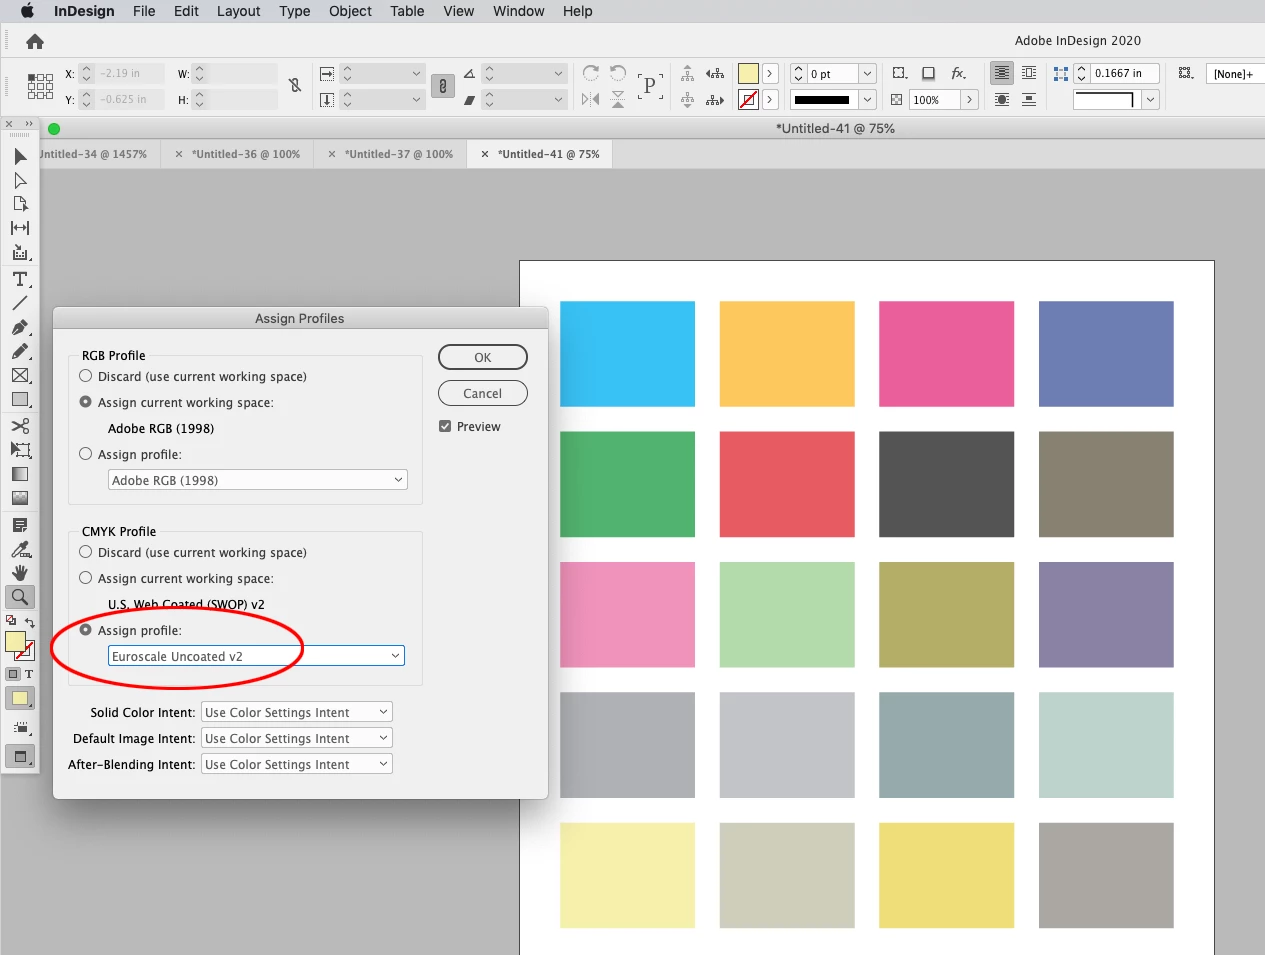Select the Rectangle Frame tool

(x=20, y=376)
